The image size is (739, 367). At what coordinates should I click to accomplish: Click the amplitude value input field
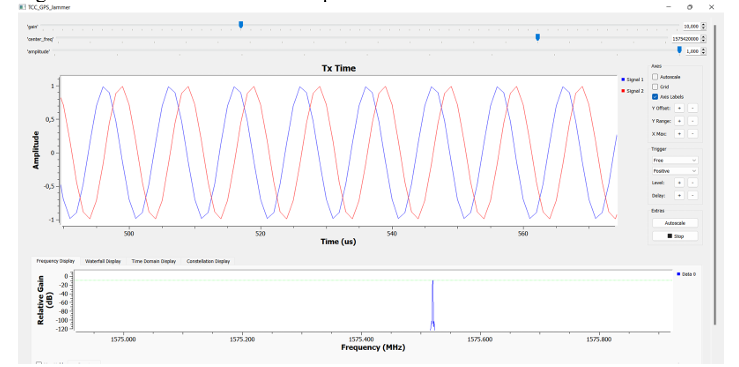click(x=693, y=51)
